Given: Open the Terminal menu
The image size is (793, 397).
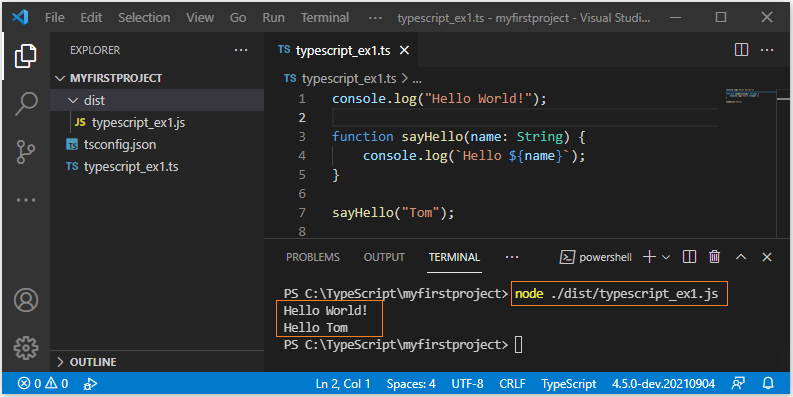Looking at the screenshot, I should point(325,18).
